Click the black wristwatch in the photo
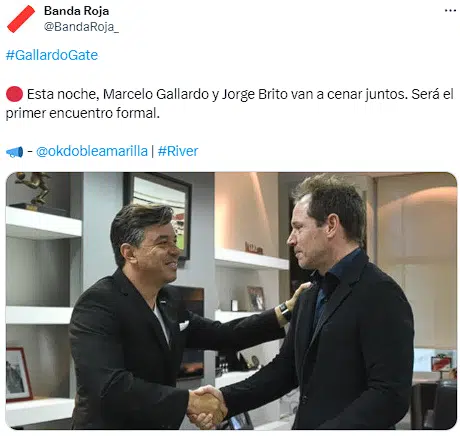Image resolution: width=460 pixels, height=436 pixels. [285, 311]
